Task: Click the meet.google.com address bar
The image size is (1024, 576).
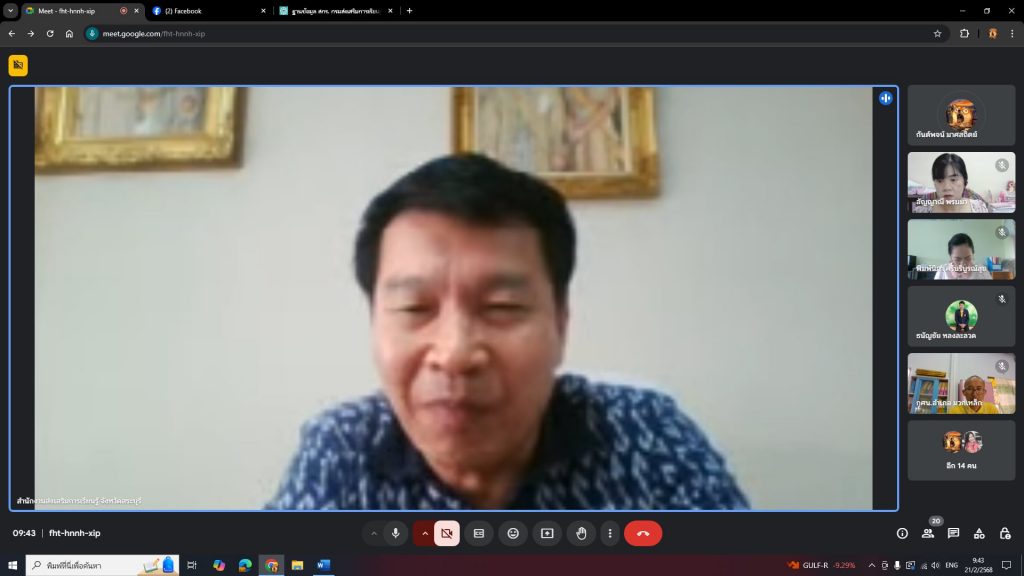Action: click(500, 33)
